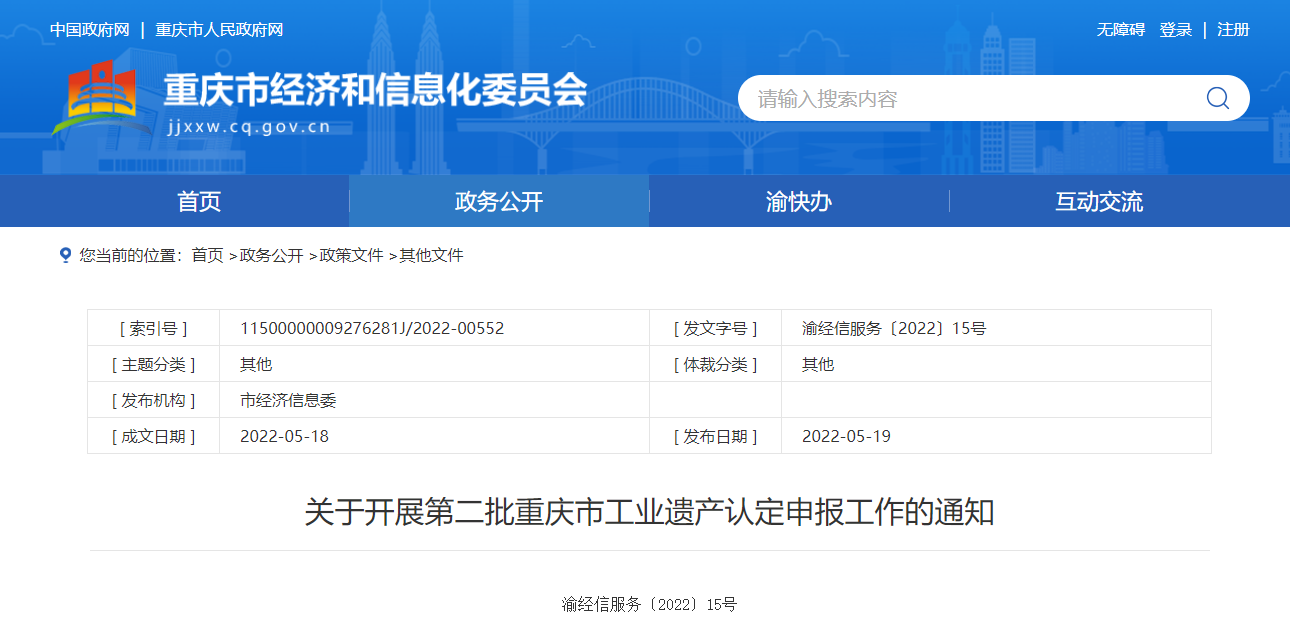Go to the 互动交流 navigation tab
The height and width of the screenshot is (637, 1290).
(x=1098, y=202)
